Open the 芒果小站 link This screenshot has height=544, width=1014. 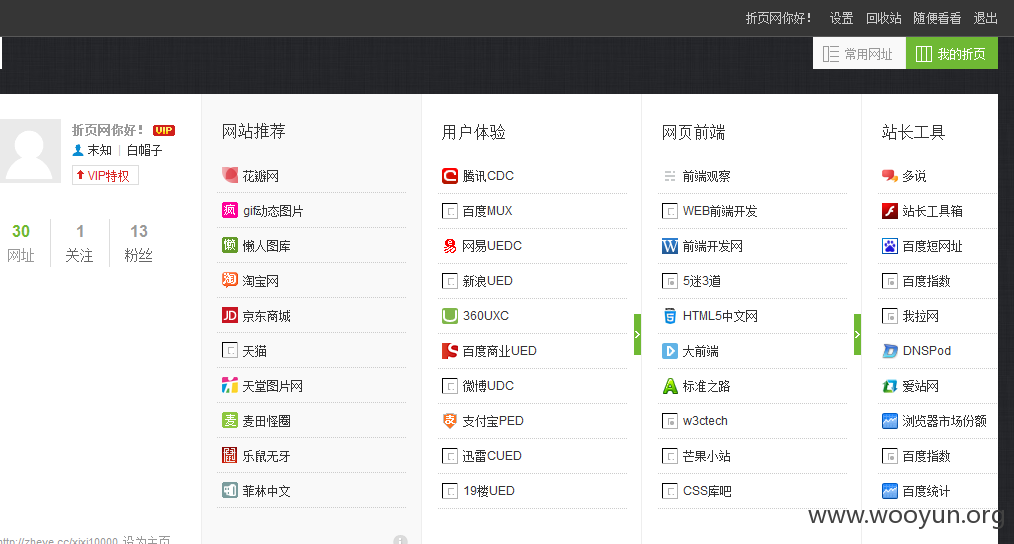(706, 456)
